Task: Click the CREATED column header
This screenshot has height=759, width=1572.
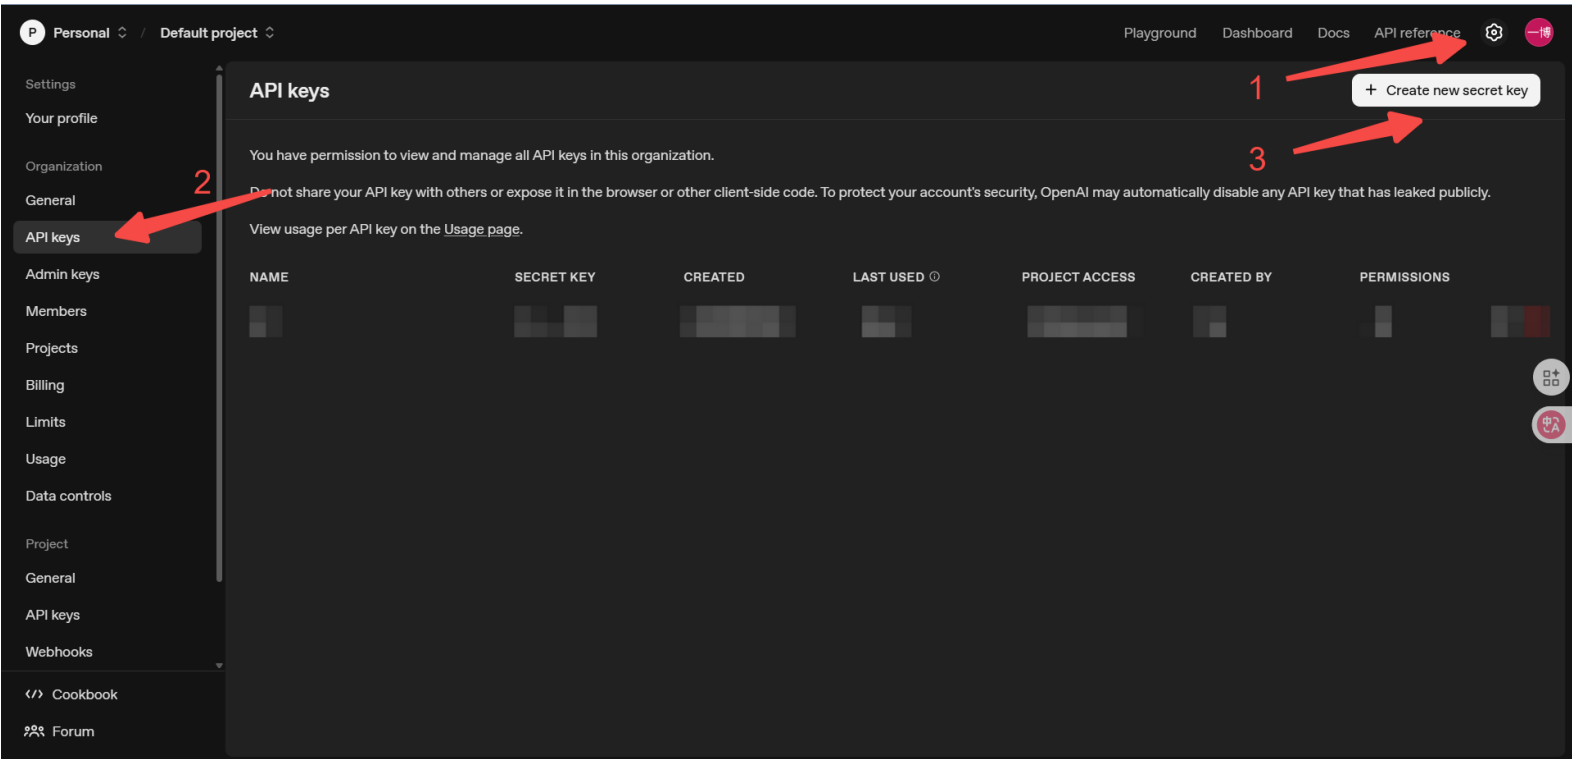Action: (x=714, y=277)
